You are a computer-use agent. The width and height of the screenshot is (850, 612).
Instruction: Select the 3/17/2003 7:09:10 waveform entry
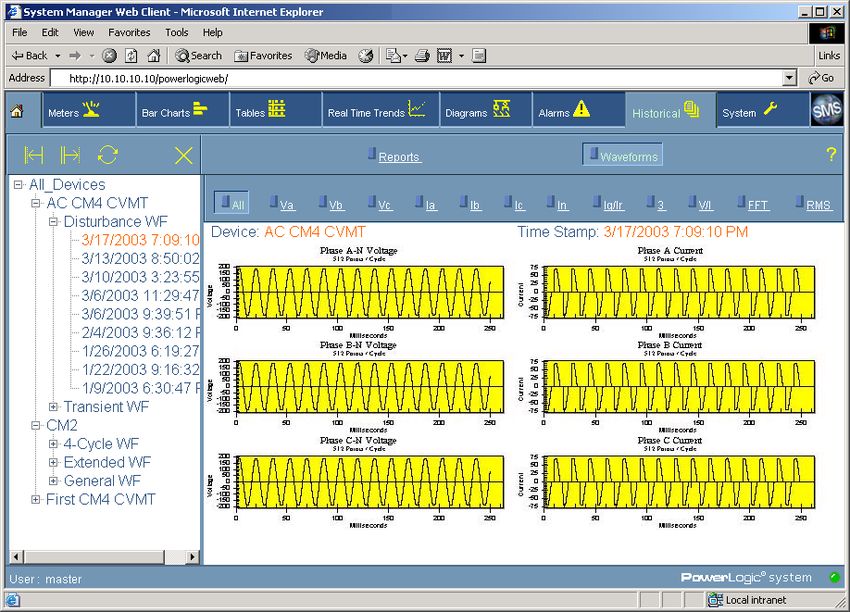[140, 240]
